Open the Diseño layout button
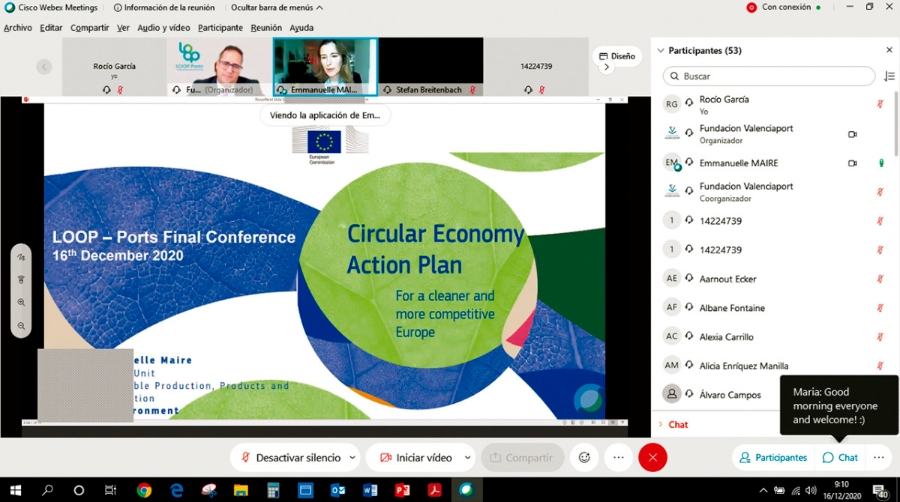Image resolution: width=900 pixels, height=502 pixels. coord(618,56)
